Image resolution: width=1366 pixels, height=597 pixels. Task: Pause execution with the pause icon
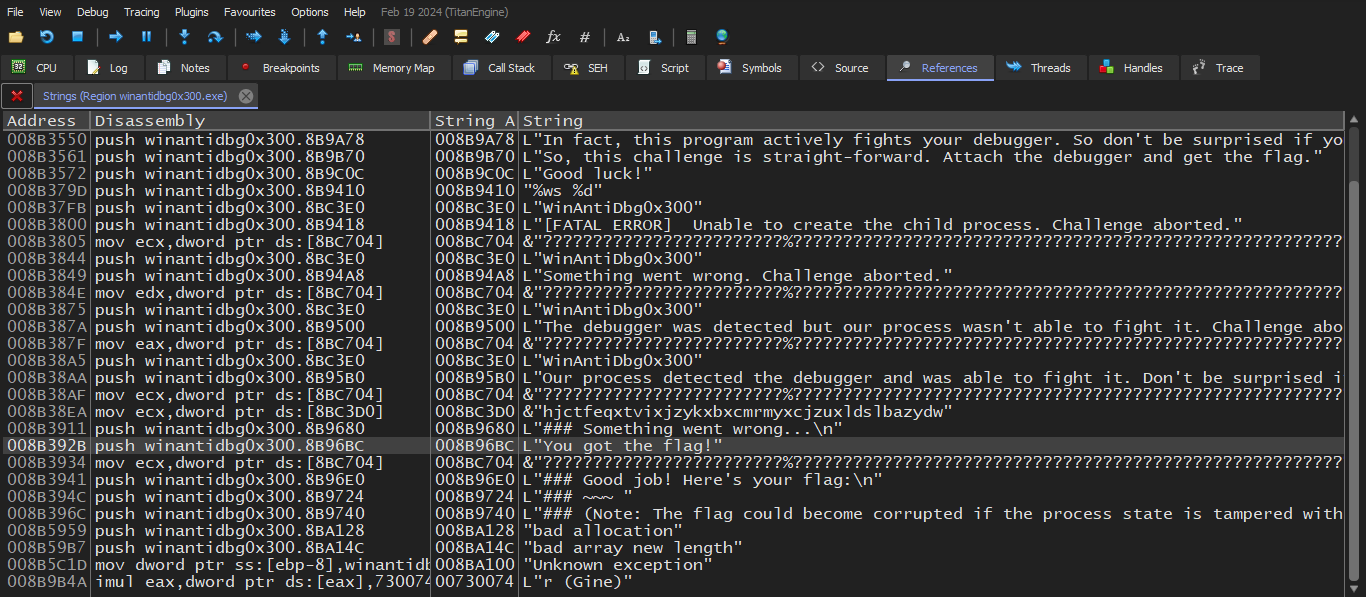click(x=146, y=37)
